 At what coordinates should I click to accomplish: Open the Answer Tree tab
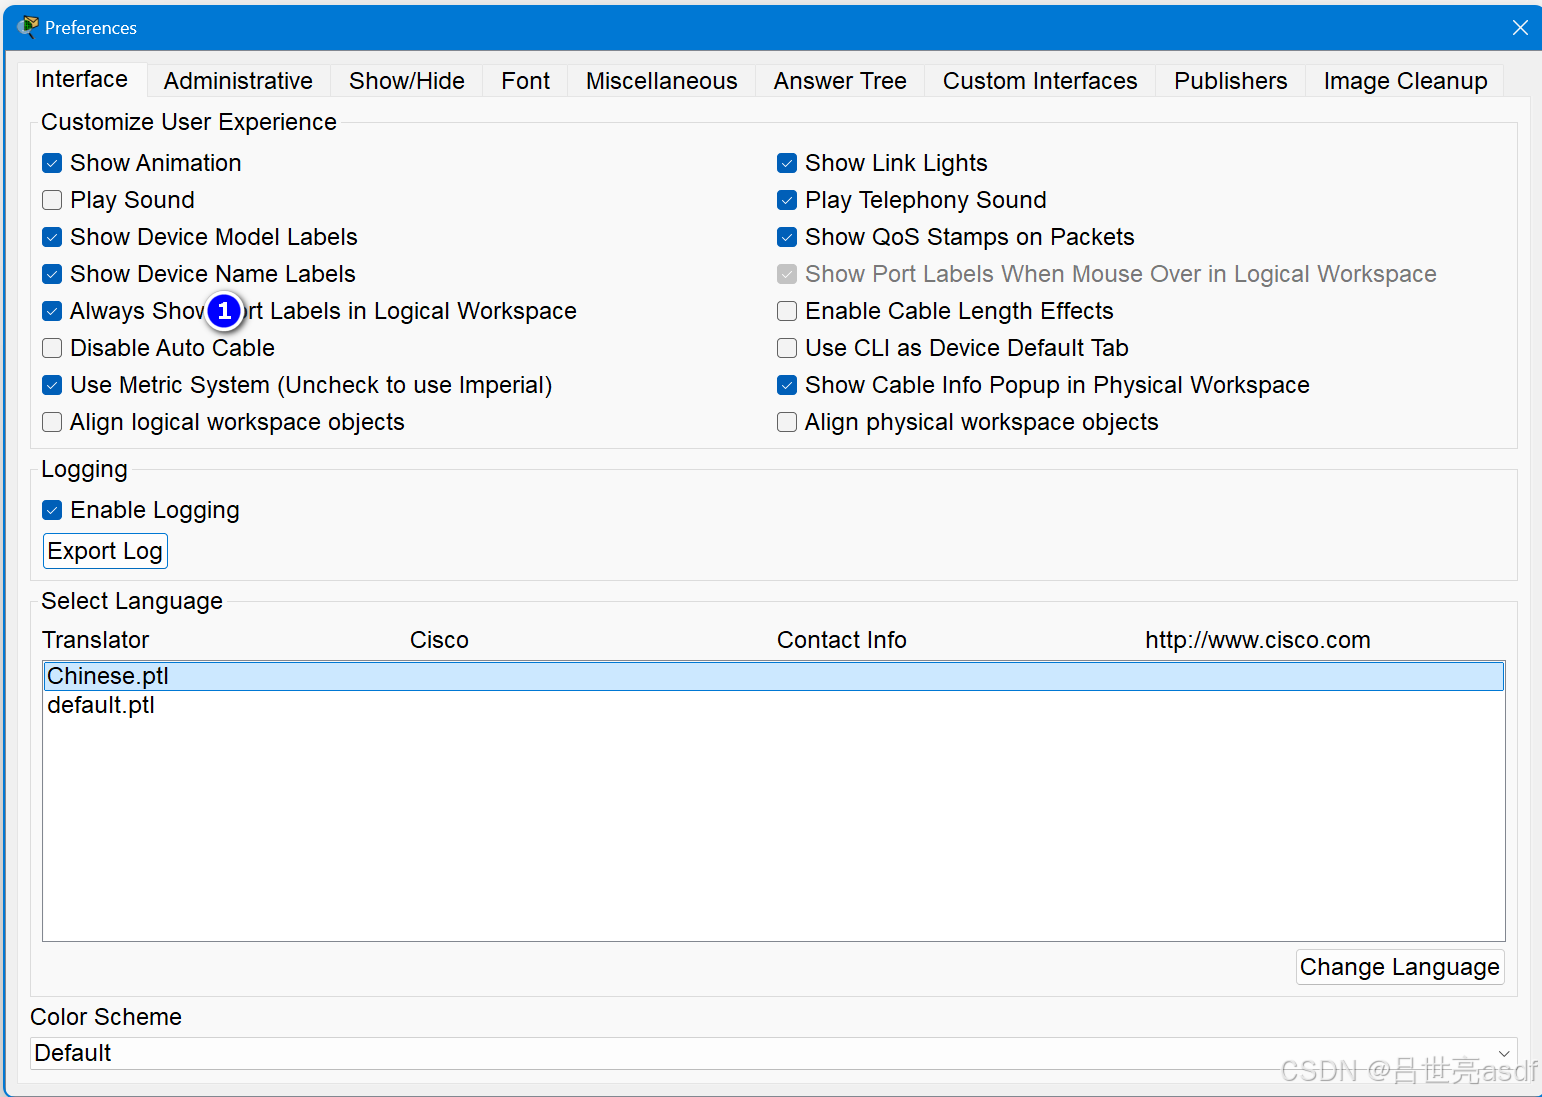pos(840,81)
